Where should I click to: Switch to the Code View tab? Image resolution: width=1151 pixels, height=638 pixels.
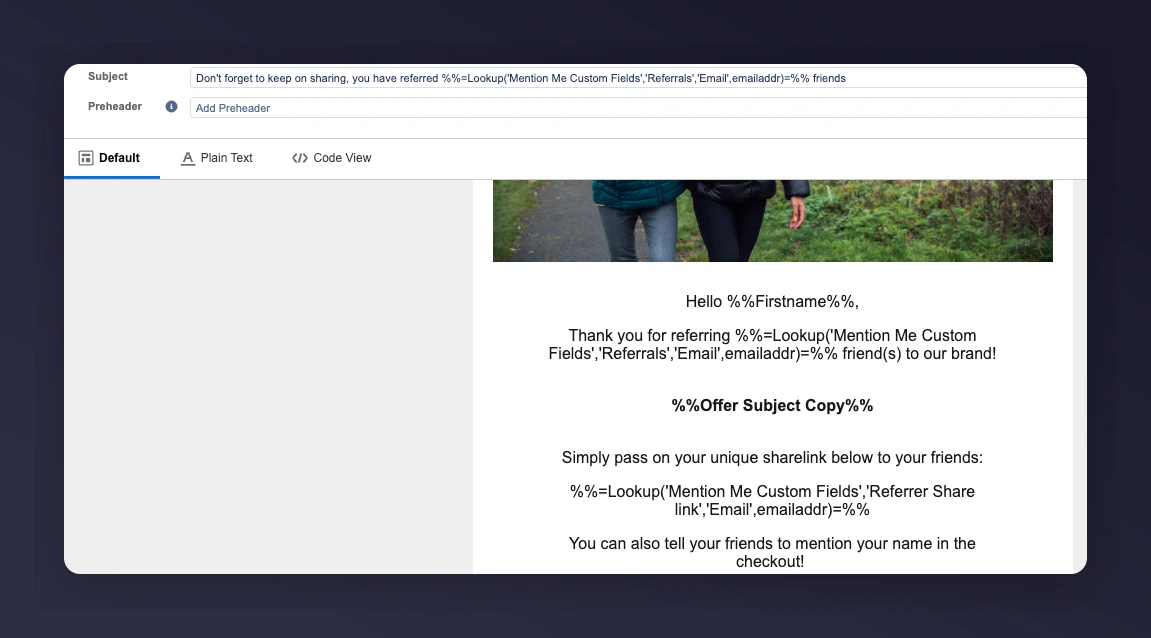332,158
